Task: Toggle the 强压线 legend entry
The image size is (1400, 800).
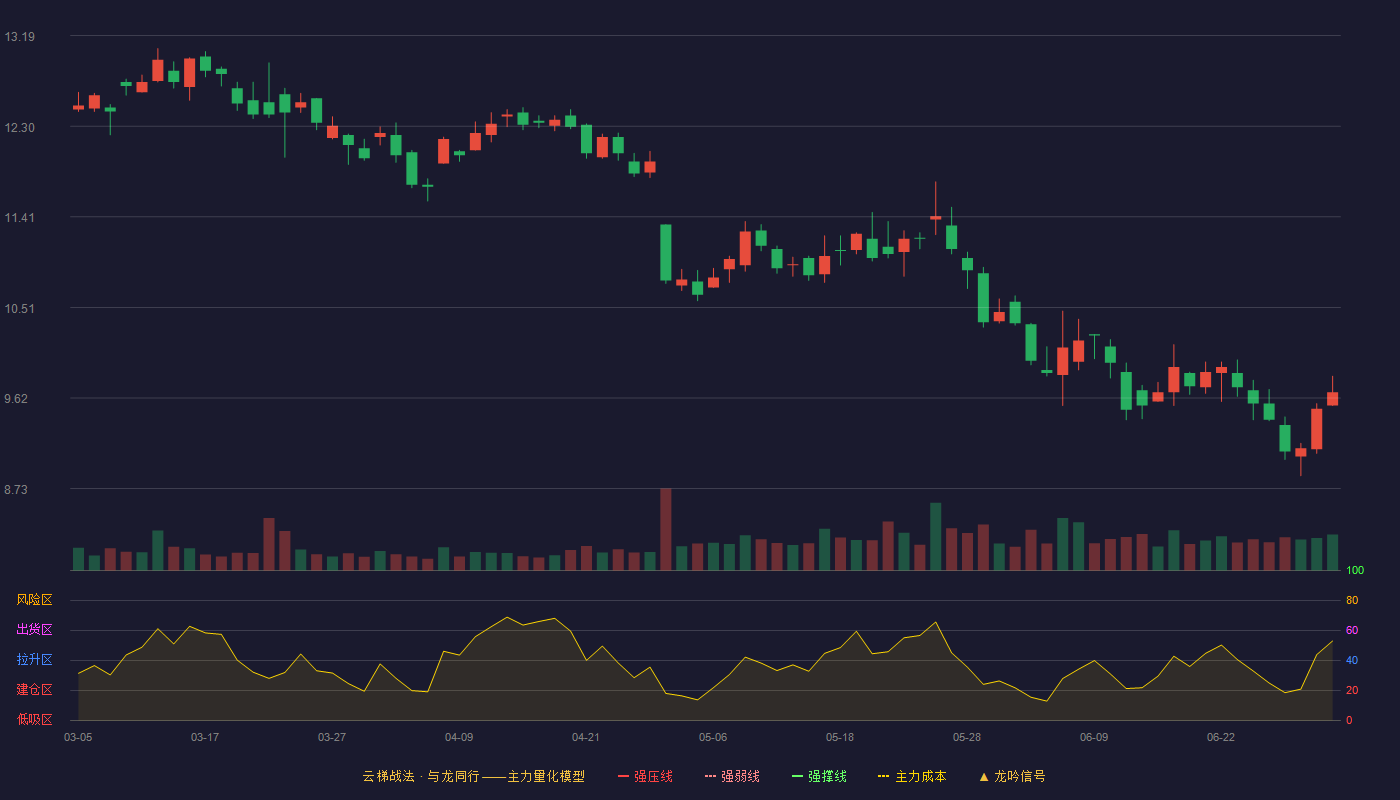Action: point(645,776)
